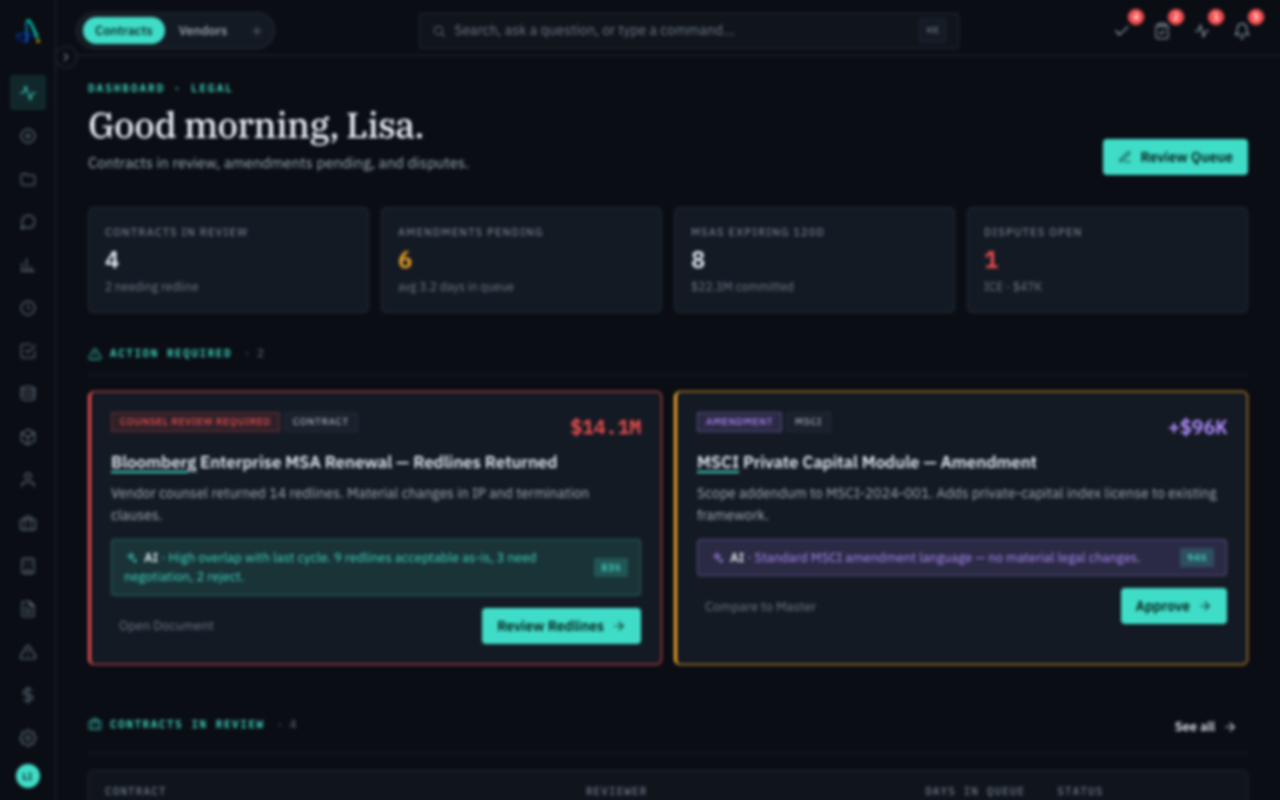Click the purple Amendment tag
Image resolution: width=1280 pixels, height=800 pixels.
739,422
